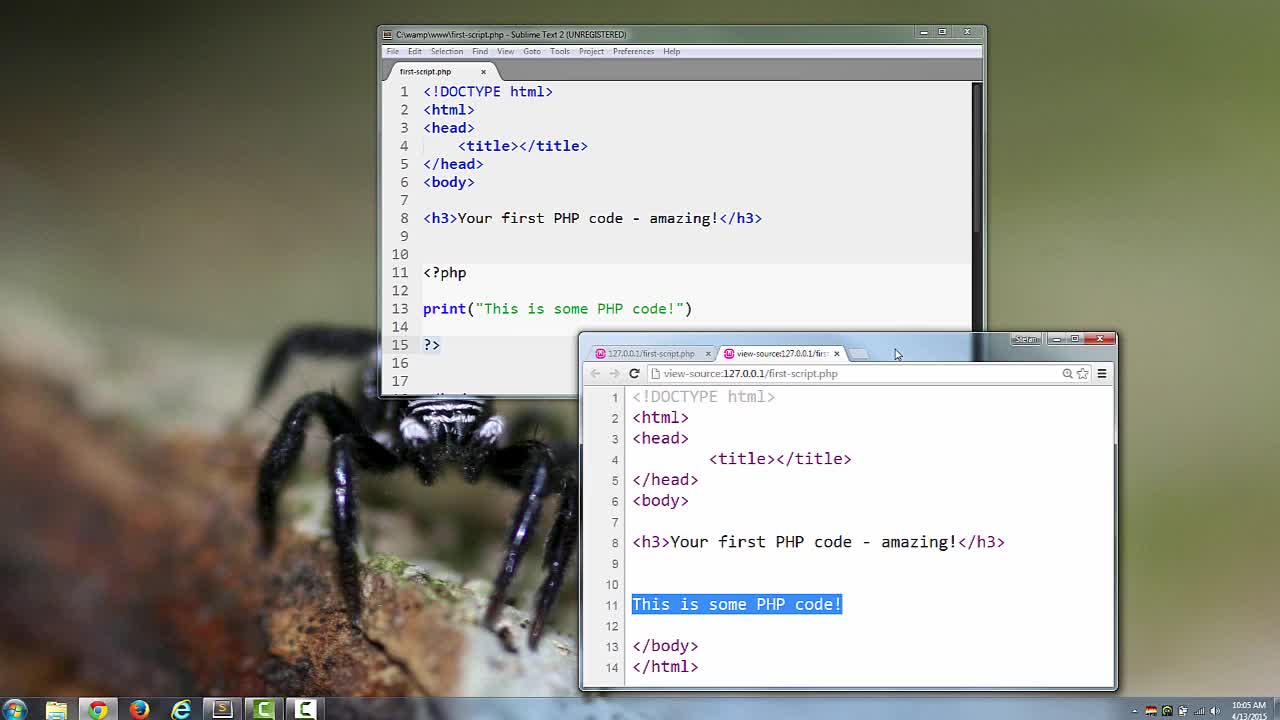The width and height of the screenshot is (1280, 720).
Task: Click the second Camtasia recorder taskbar icon
Action: click(x=305, y=709)
